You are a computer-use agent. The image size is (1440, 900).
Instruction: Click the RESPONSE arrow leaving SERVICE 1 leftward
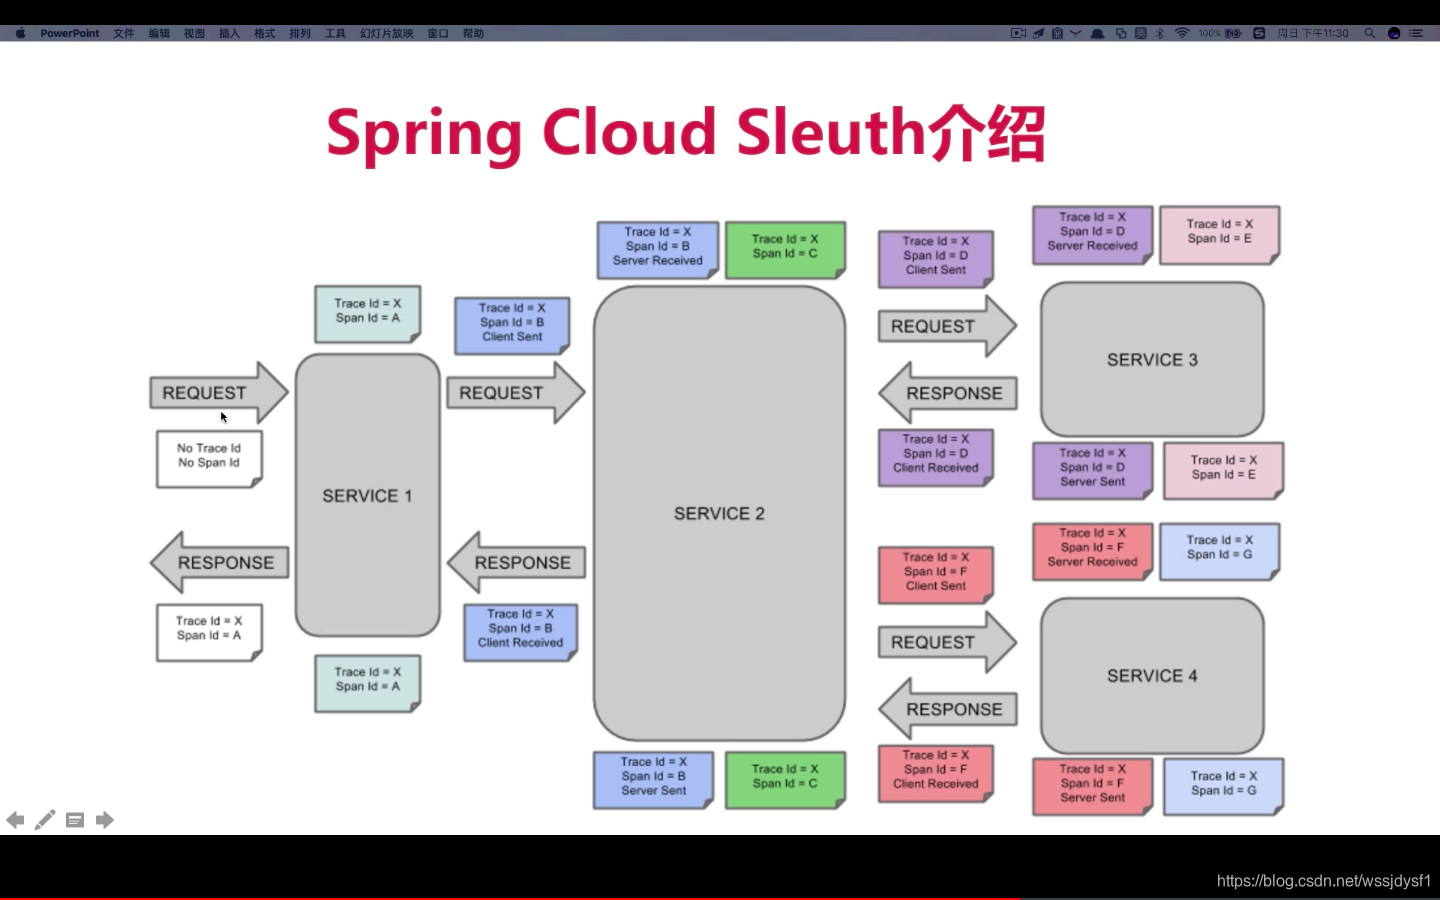tap(219, 562)
